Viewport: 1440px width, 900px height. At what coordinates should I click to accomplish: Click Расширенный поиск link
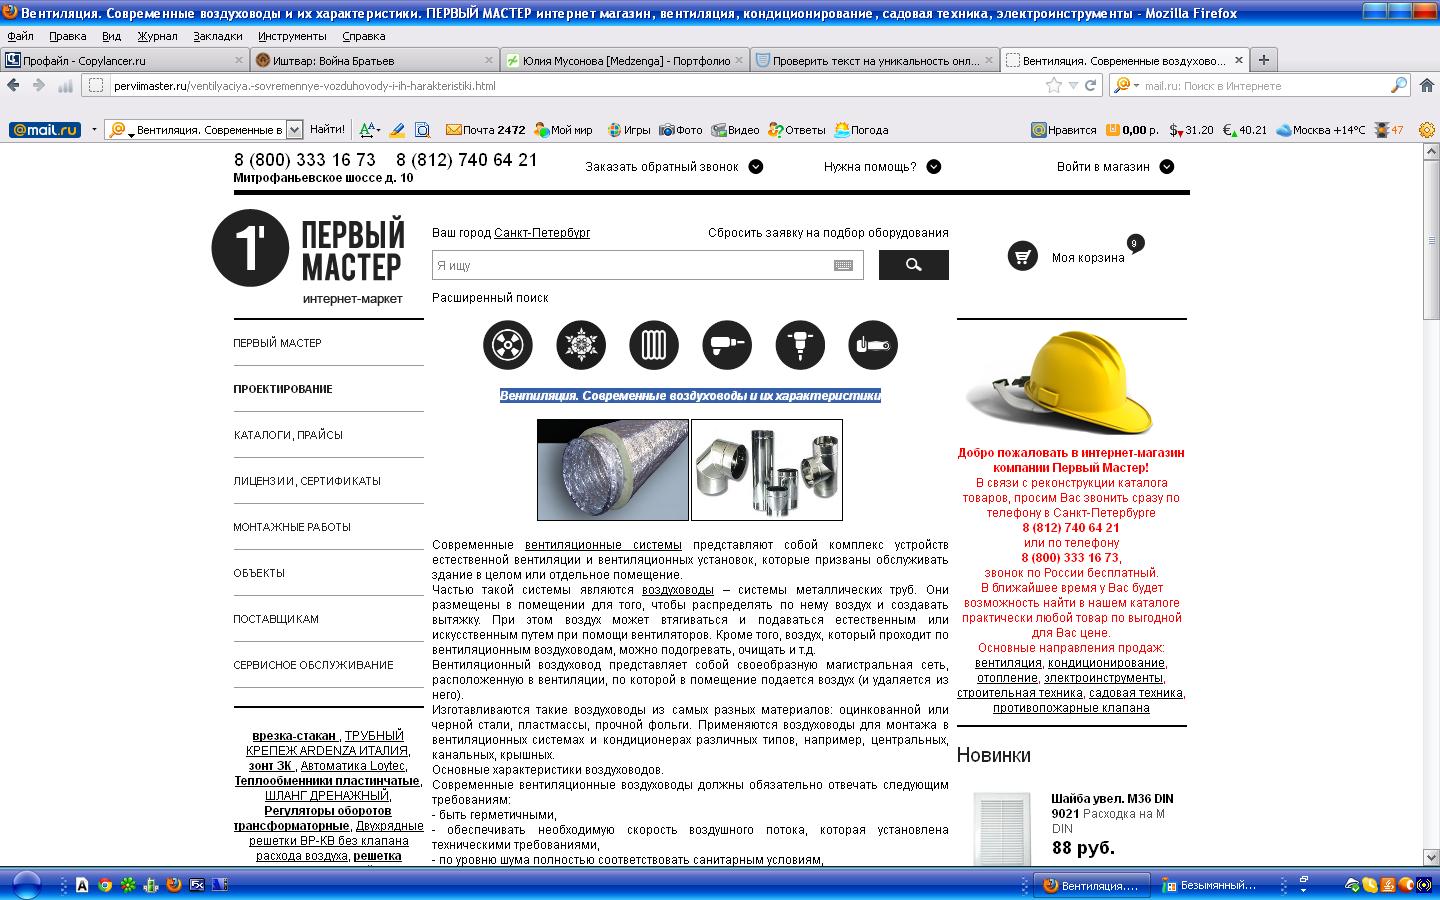[490, 298]
